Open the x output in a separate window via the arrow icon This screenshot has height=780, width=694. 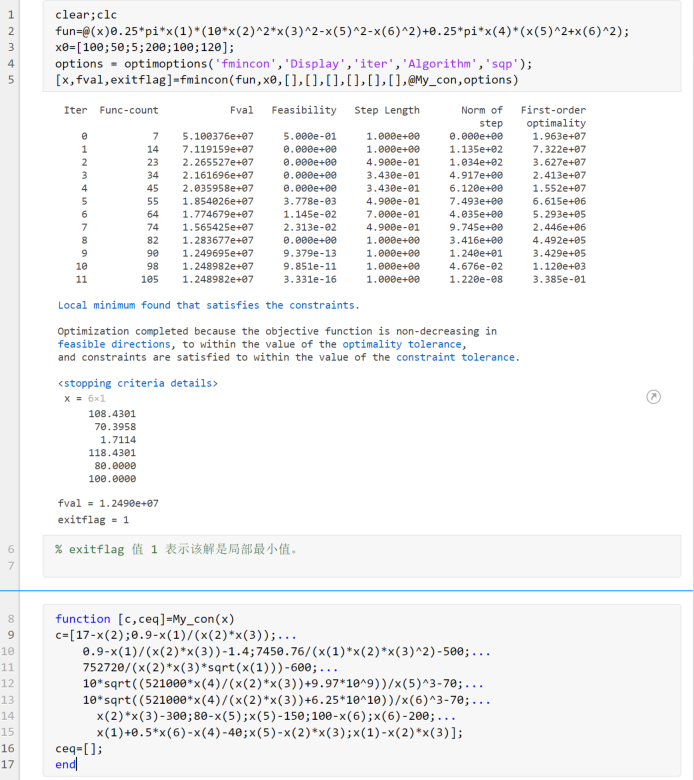(x=653, y=397)
